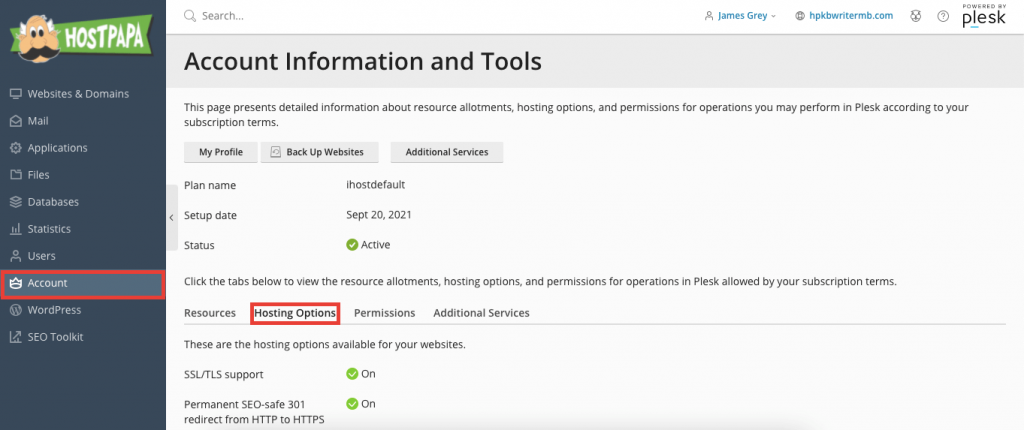This screenshot has height=430, width=1024.
Task: Open James Grey account dropdown
Action: click(x=741, y=16)
